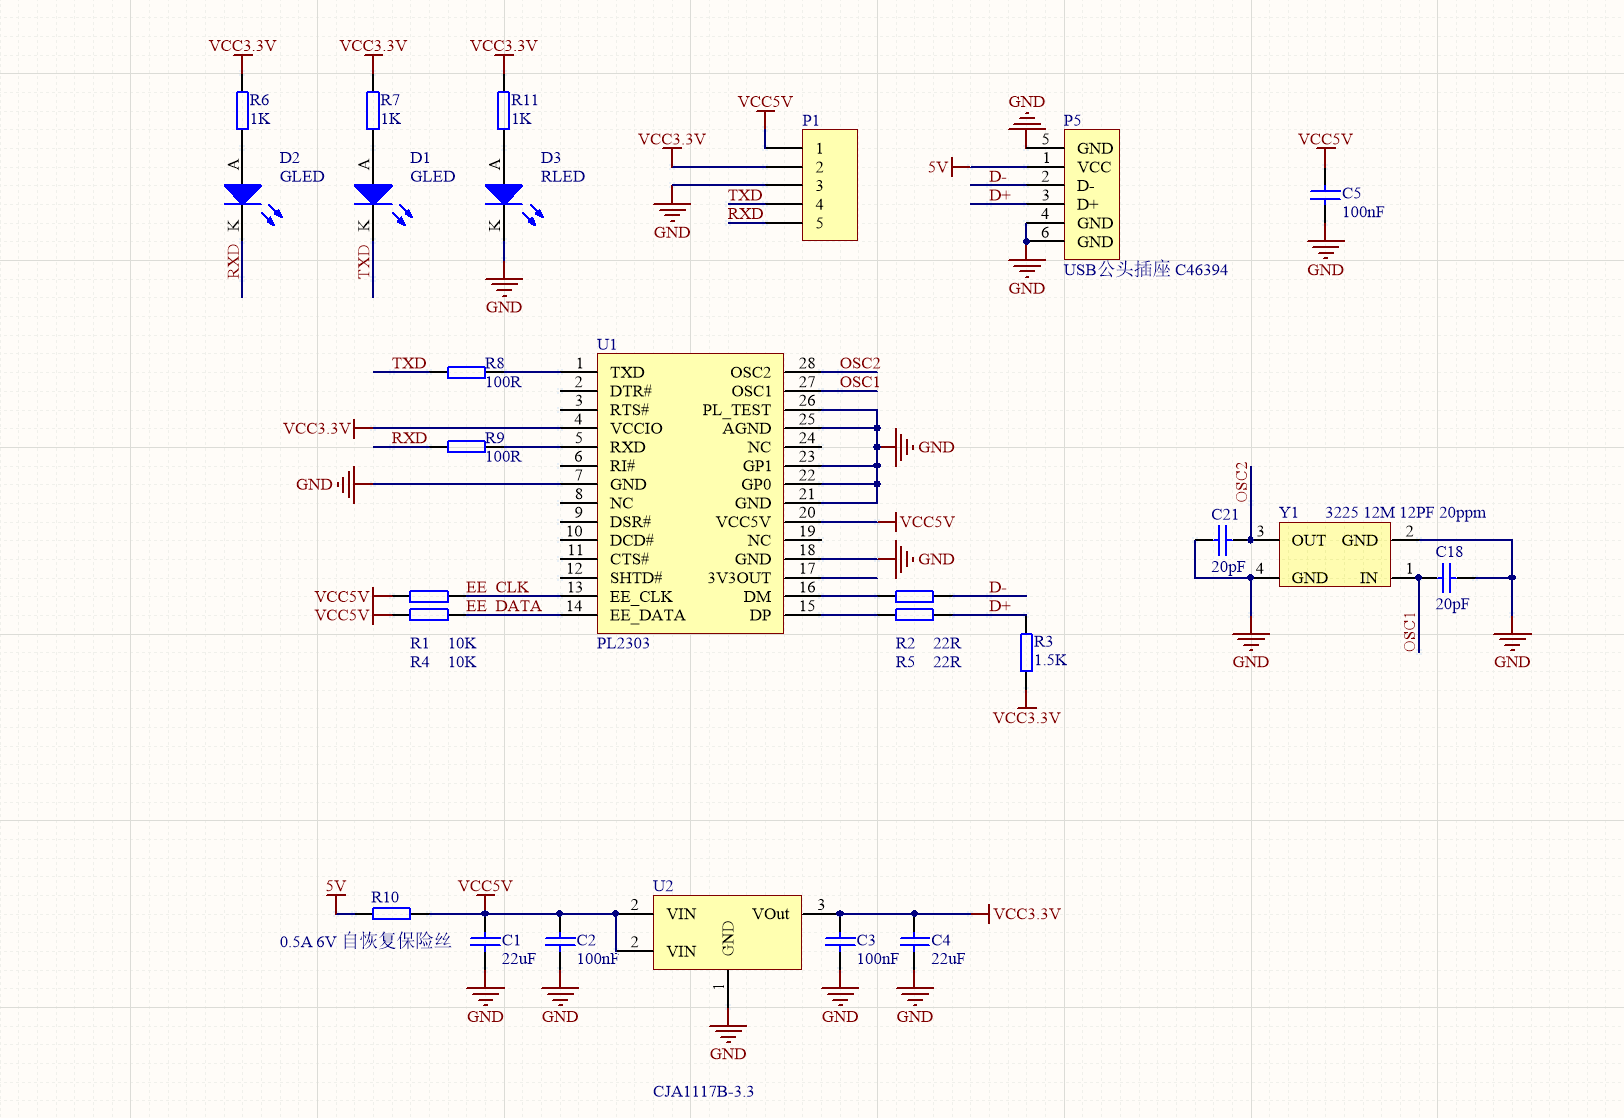1624x1118 pixels.
Task: Click resistor R11 symbol
Action: click(504, 110)
